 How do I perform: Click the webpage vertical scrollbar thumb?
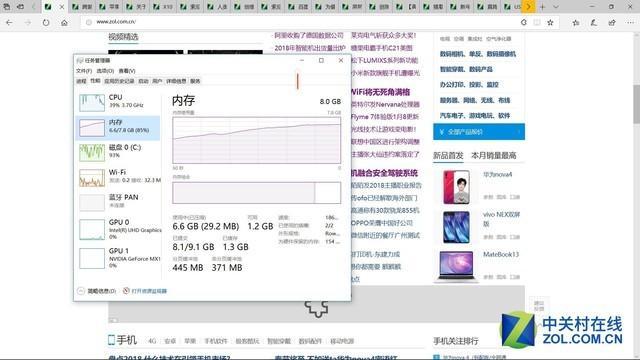click(636, 104)
